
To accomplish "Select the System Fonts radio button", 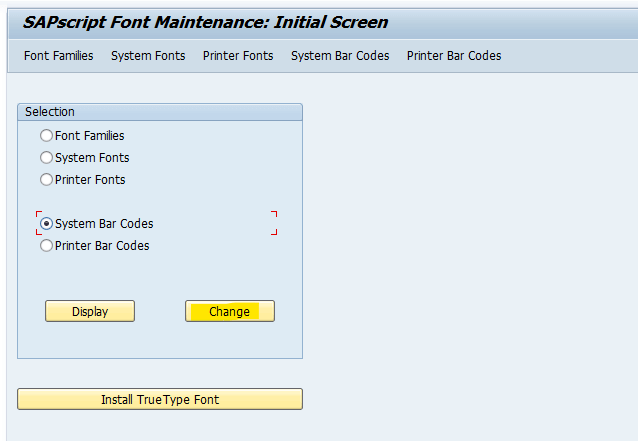I will click(x=46, y=157).
